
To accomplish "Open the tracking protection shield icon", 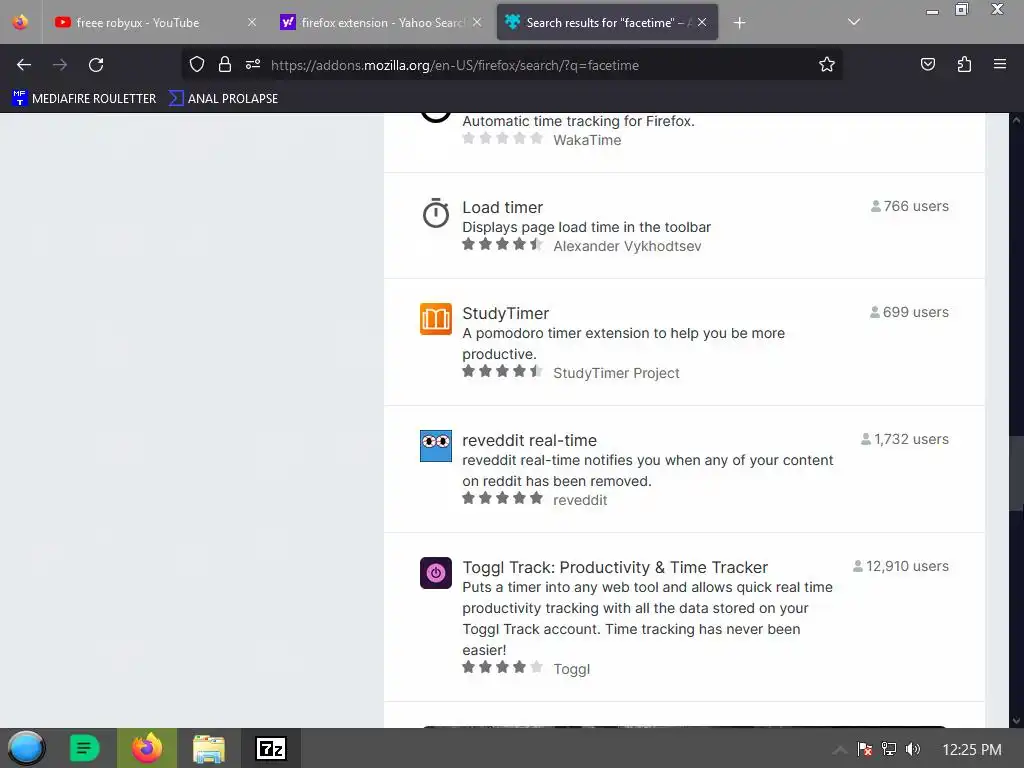I will 197,65.
